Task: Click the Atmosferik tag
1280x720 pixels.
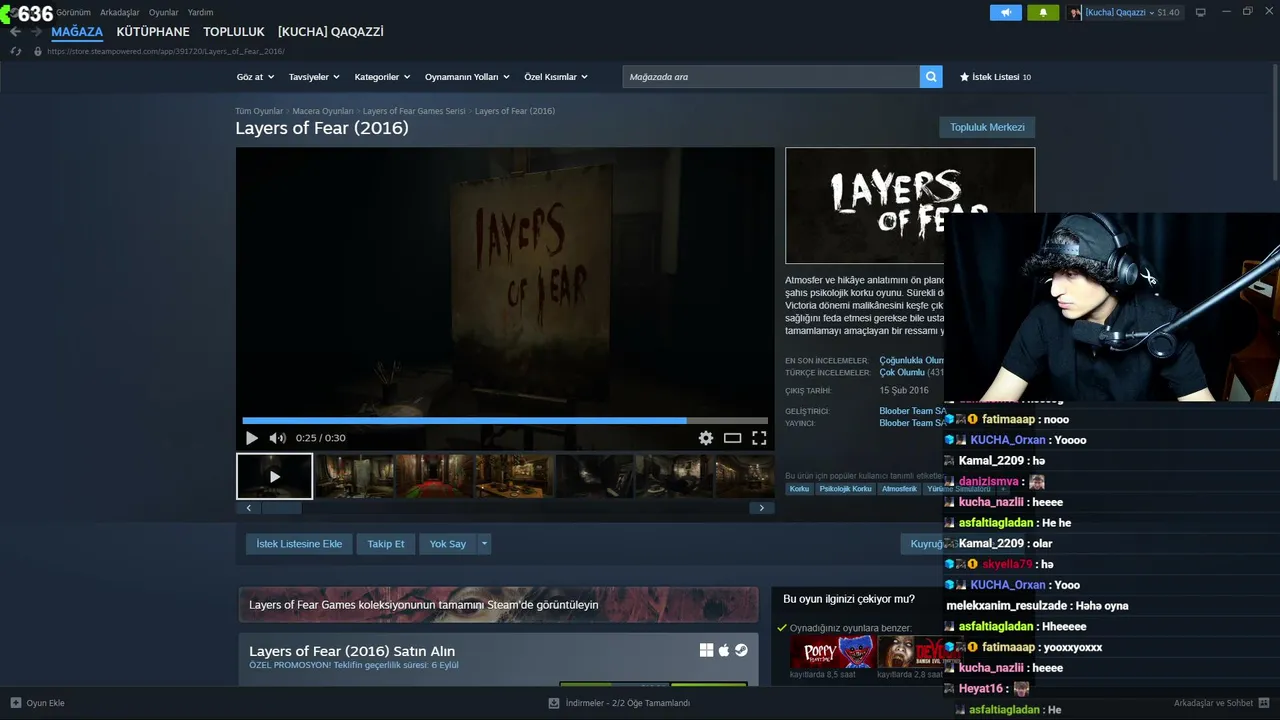Action: click(x=899, y=489)
